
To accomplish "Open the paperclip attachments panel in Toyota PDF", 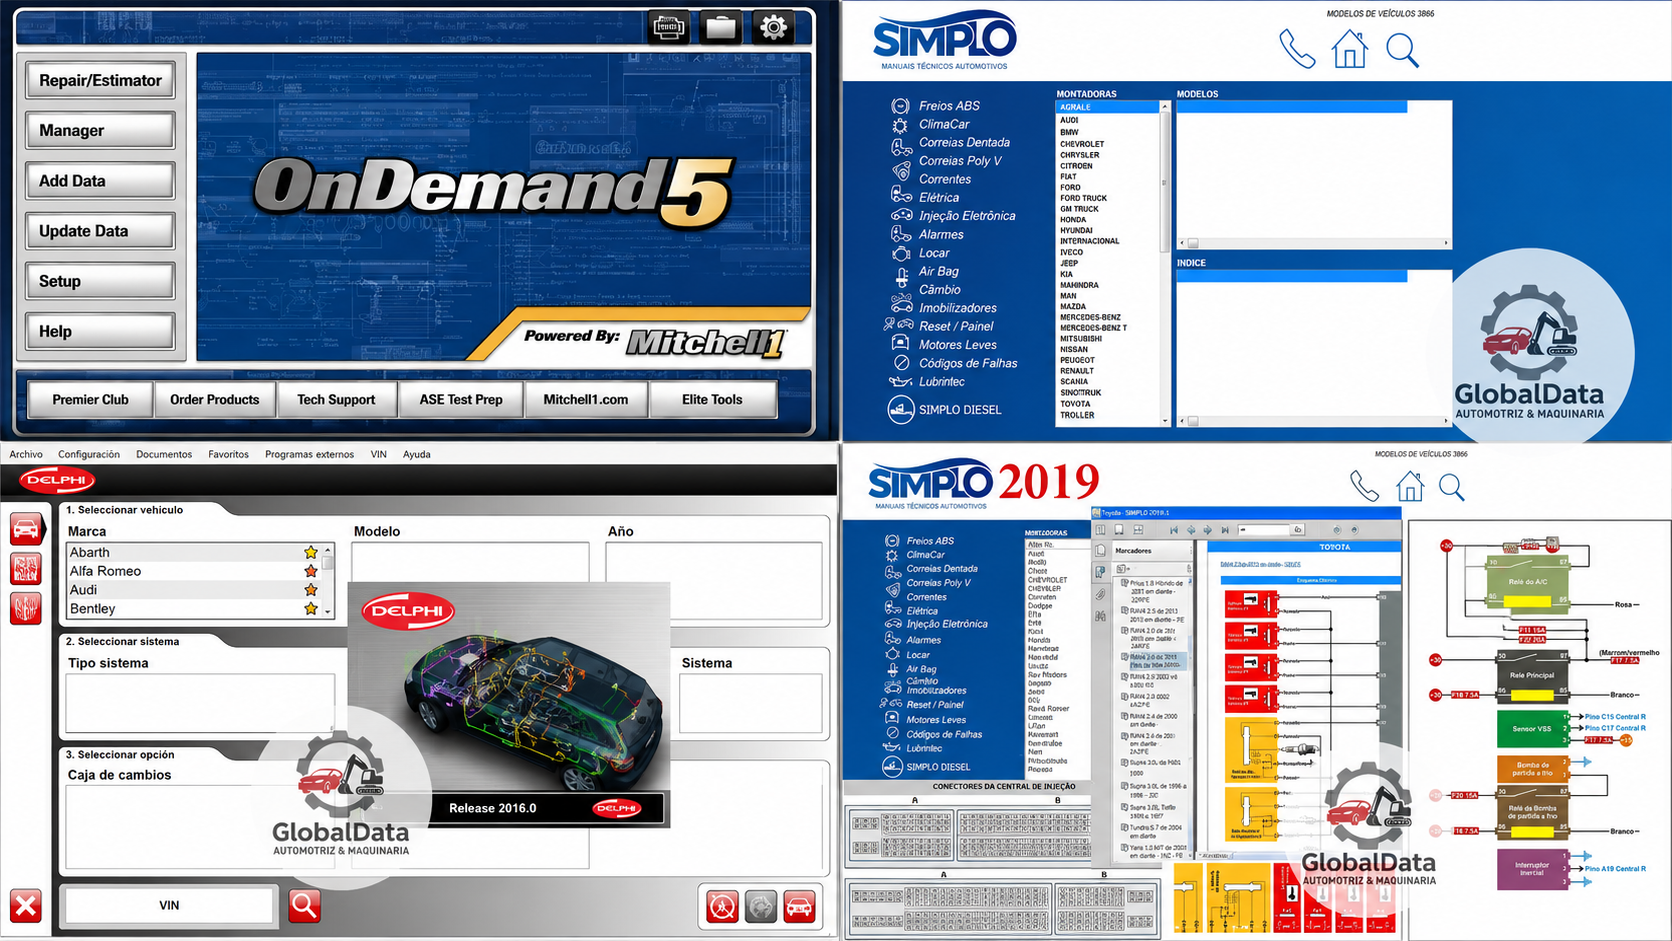I will click(x=1100, y=594).
